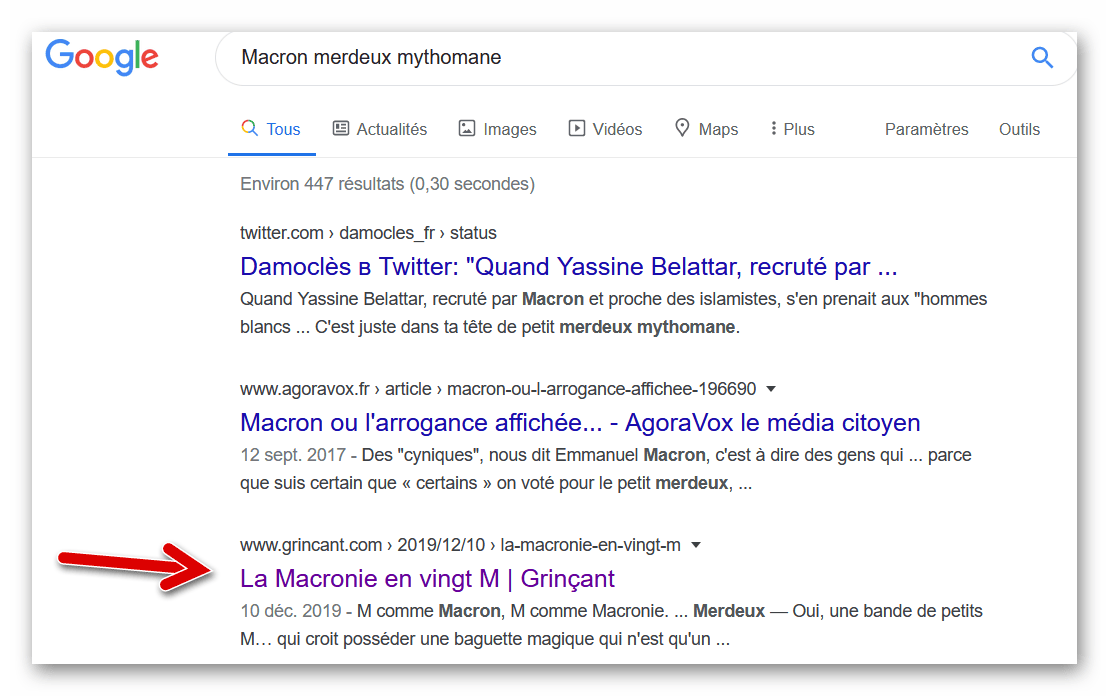Select the Tous tab
This screenshot has height=696, width=1109.
click(x=272, y=129)
